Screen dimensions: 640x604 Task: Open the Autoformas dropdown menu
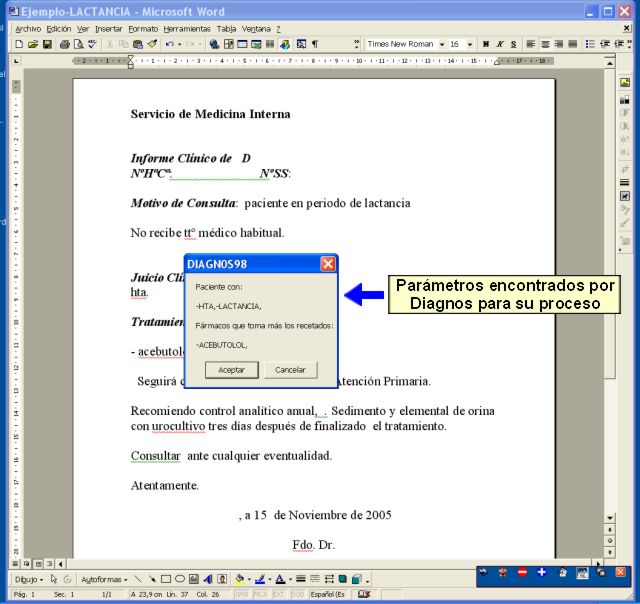(104, 579)
